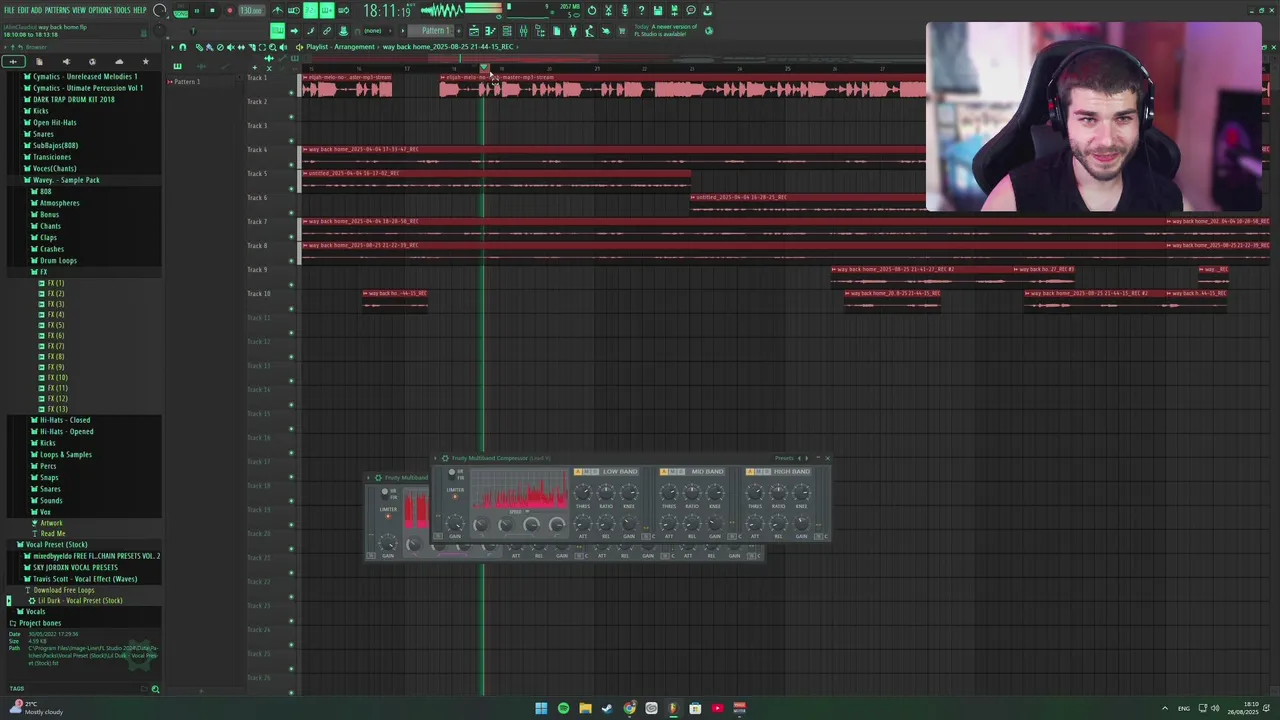
Task: Mute Track 4 via its green dot
Action: (291, 164)
